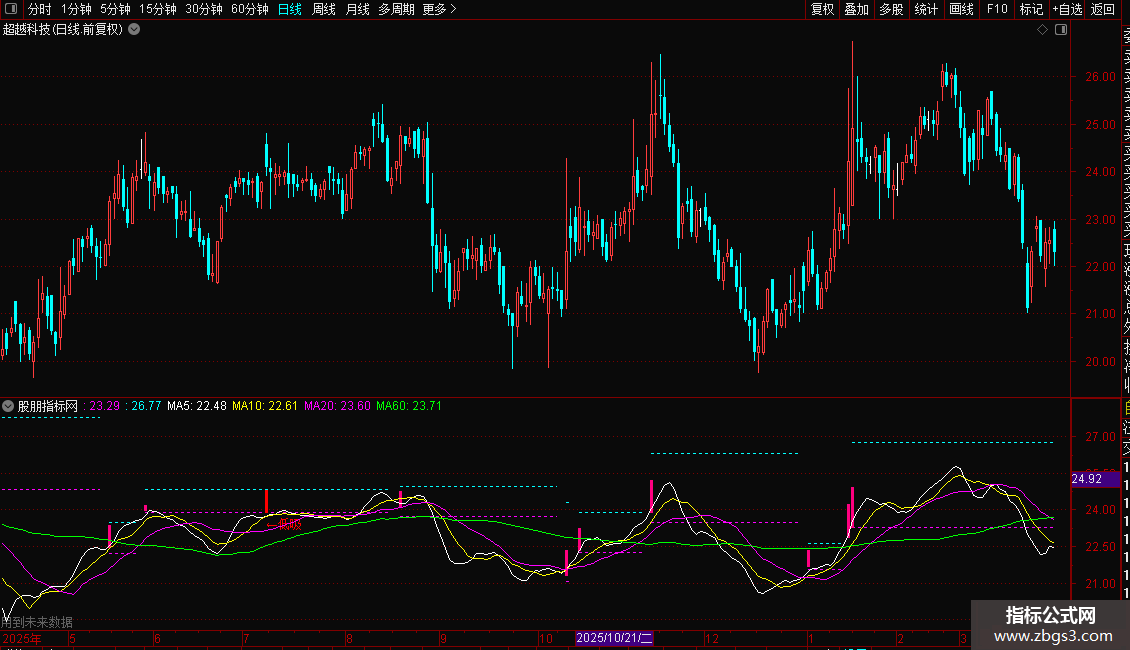Switch to the 分时 intraday view
The width and height of the screenshot is (1130, 650).
coord(39,9)
